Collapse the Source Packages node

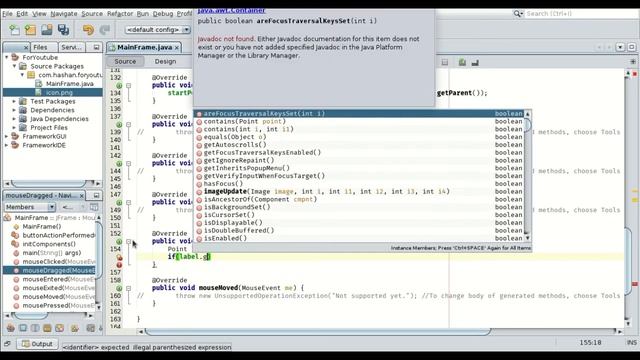click(14, 66)
